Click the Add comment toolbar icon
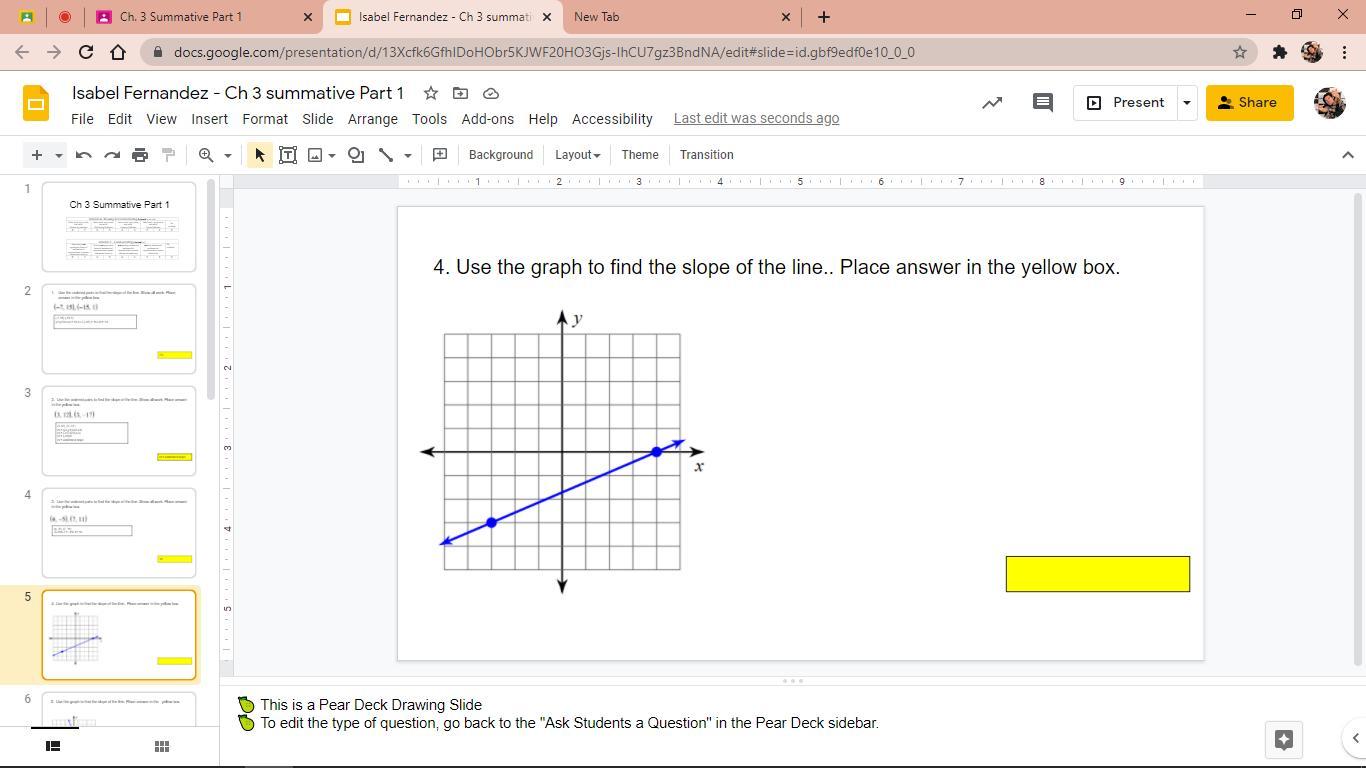Viewport: 1366px width, 768px height. click(439, 155)
